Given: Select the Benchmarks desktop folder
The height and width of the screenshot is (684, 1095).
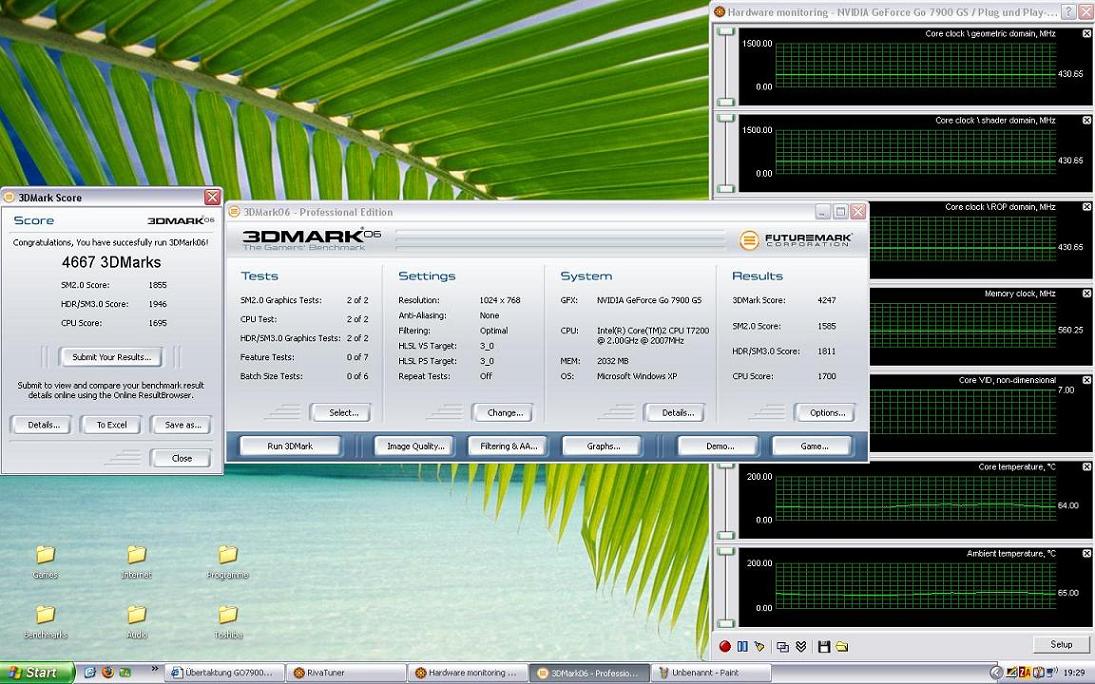Looking at the screenshot, I should coord(45,622).
